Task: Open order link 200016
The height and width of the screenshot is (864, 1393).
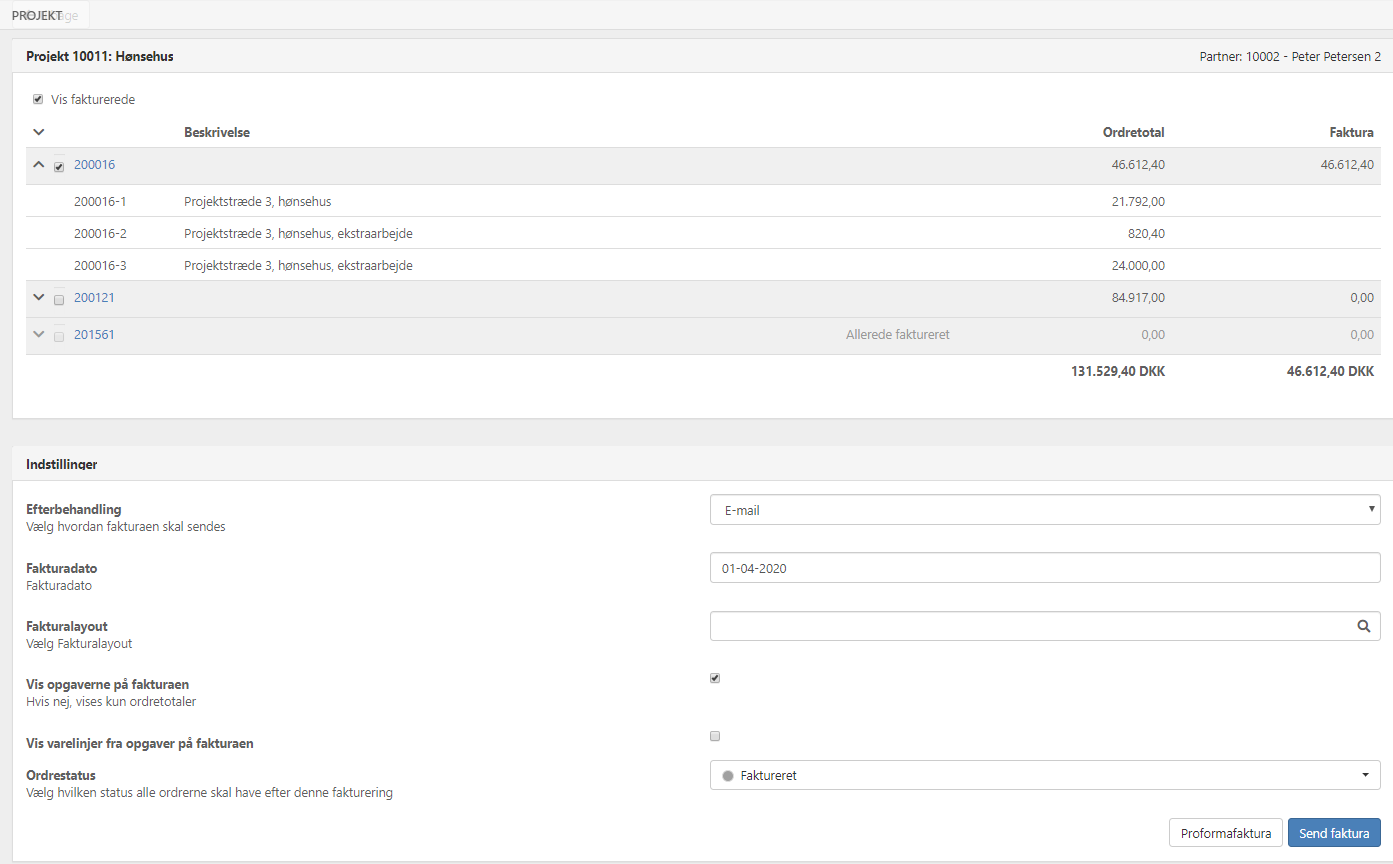Action: pos(94,165)
